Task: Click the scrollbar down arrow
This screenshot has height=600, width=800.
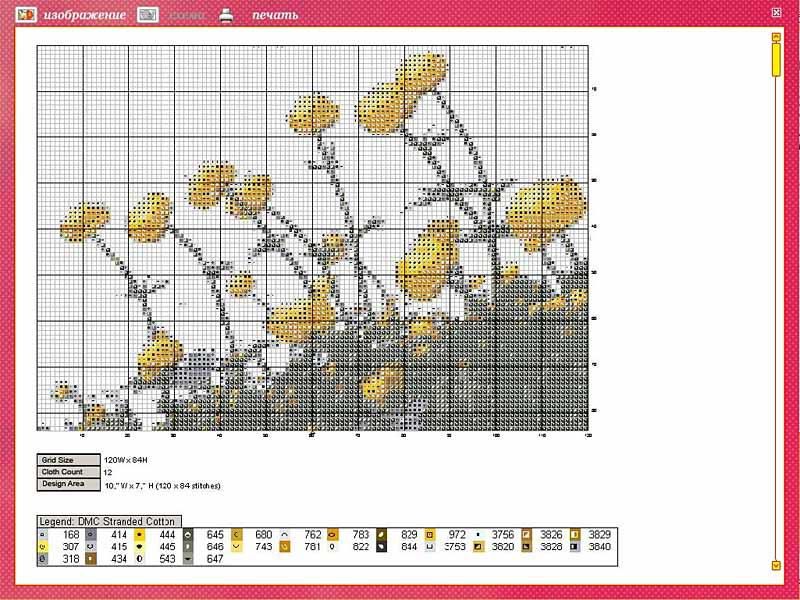Action: tap(775, 566)
